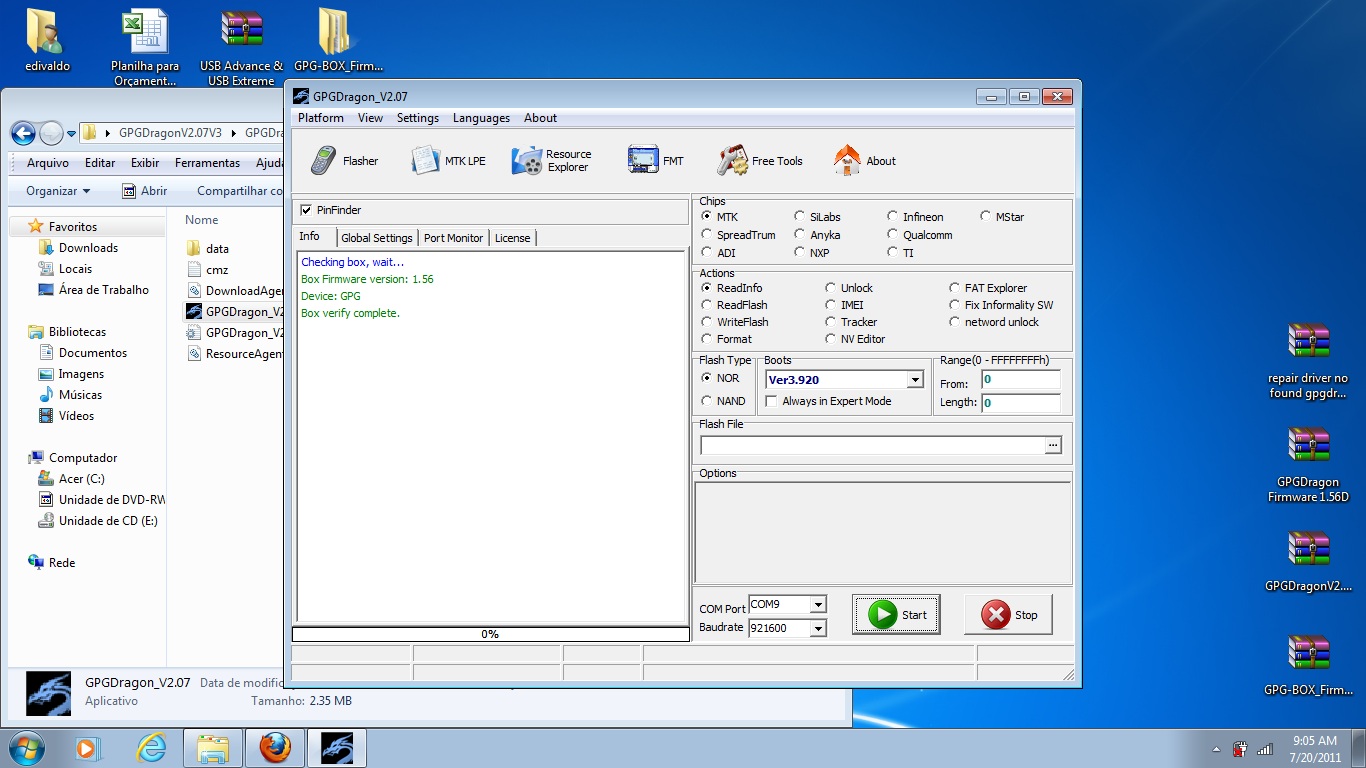Viewport: 1366px width, 768px height.
Task: Click the red Stop button
Action: click(x=1008, y=615)
